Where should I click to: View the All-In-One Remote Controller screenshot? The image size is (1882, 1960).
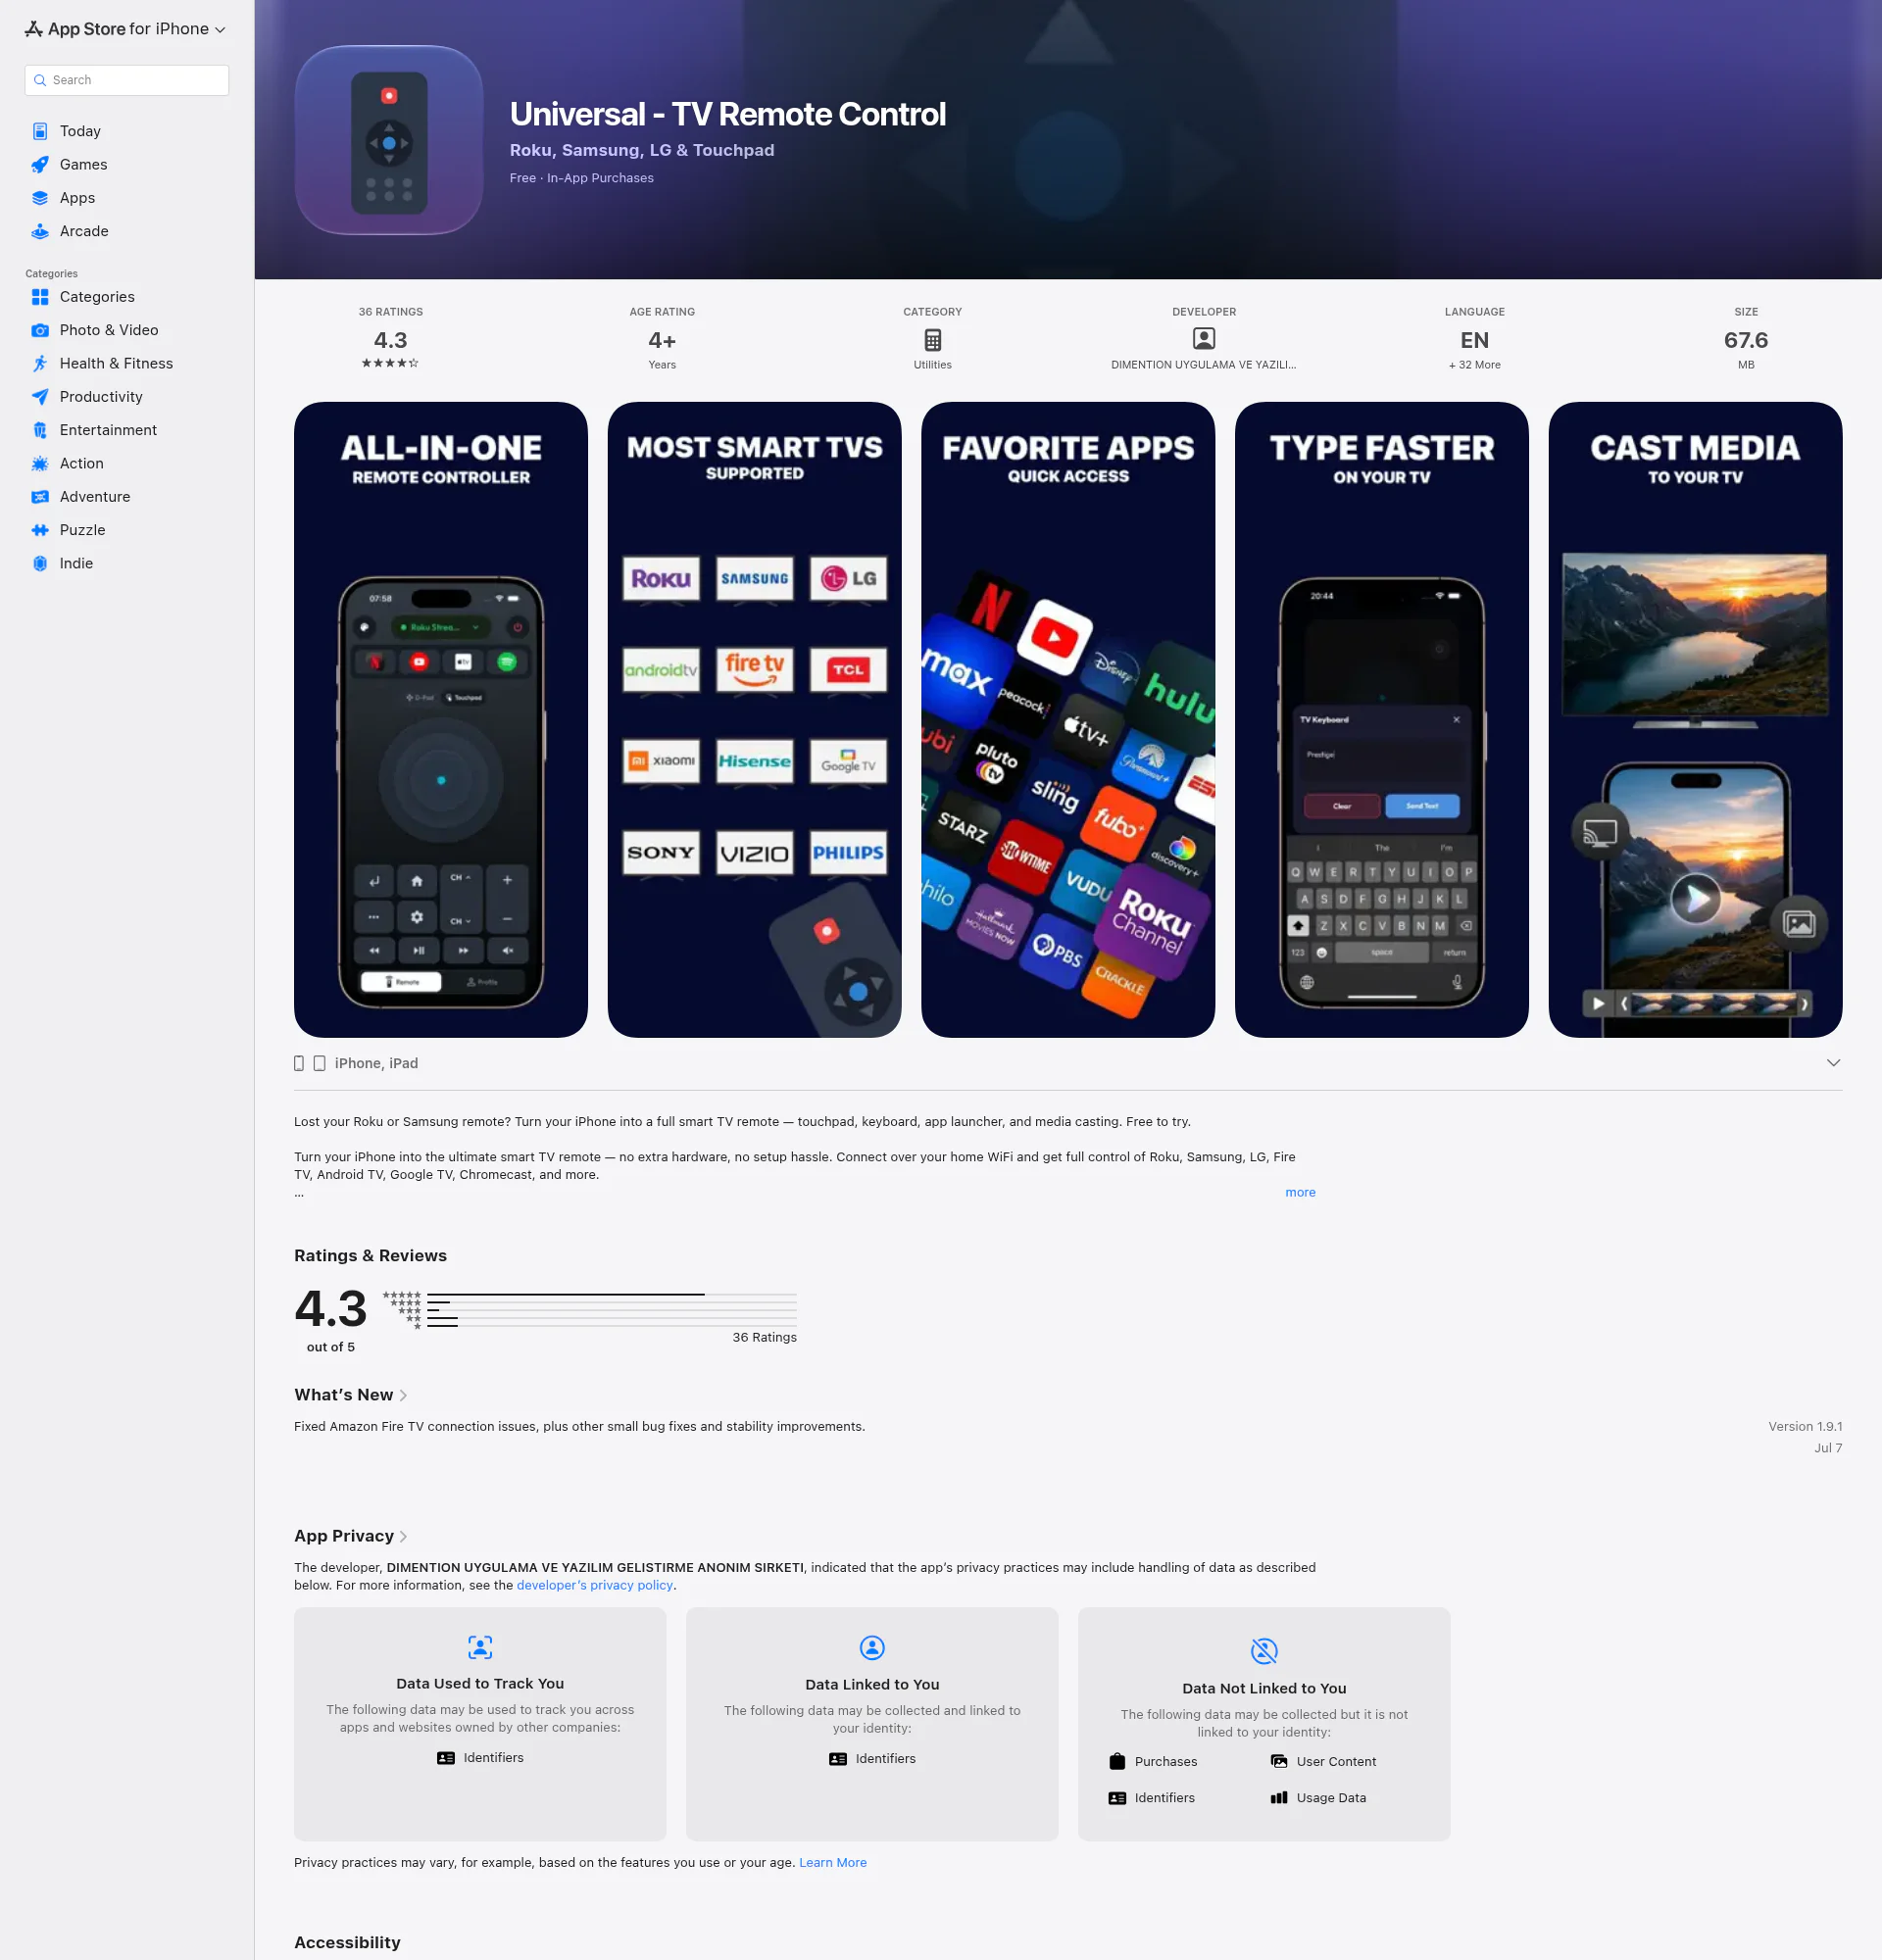(x=441, y=720)
